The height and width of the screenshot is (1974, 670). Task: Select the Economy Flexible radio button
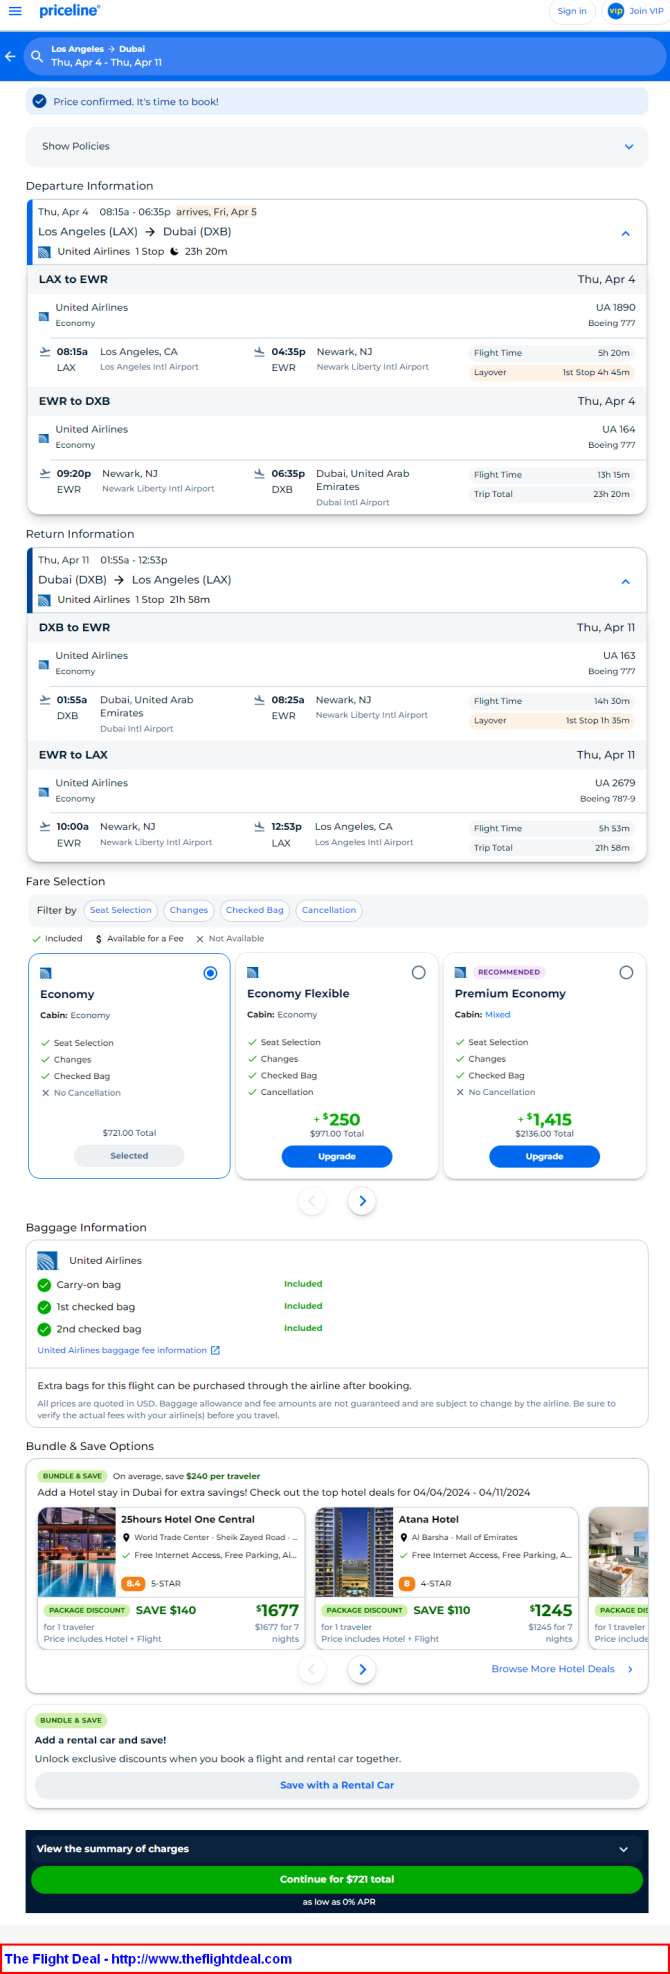pos(418,973)
